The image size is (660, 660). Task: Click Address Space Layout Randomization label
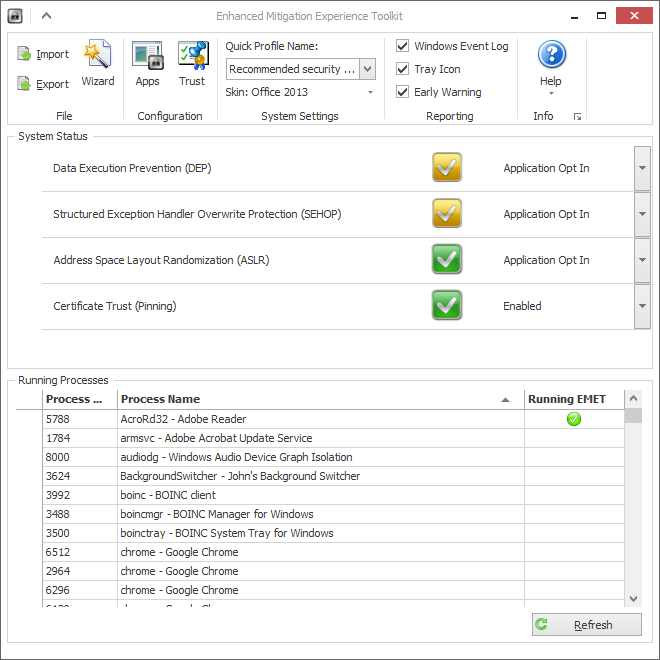click(x=161, y=260)
